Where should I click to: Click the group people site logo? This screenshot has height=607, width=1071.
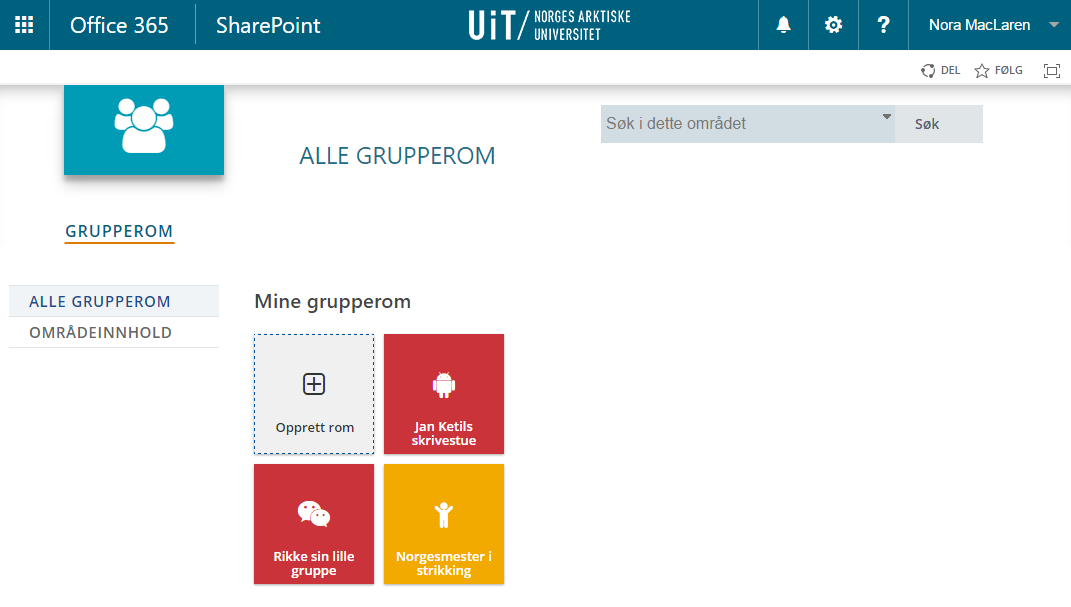[x=144, y=127]
